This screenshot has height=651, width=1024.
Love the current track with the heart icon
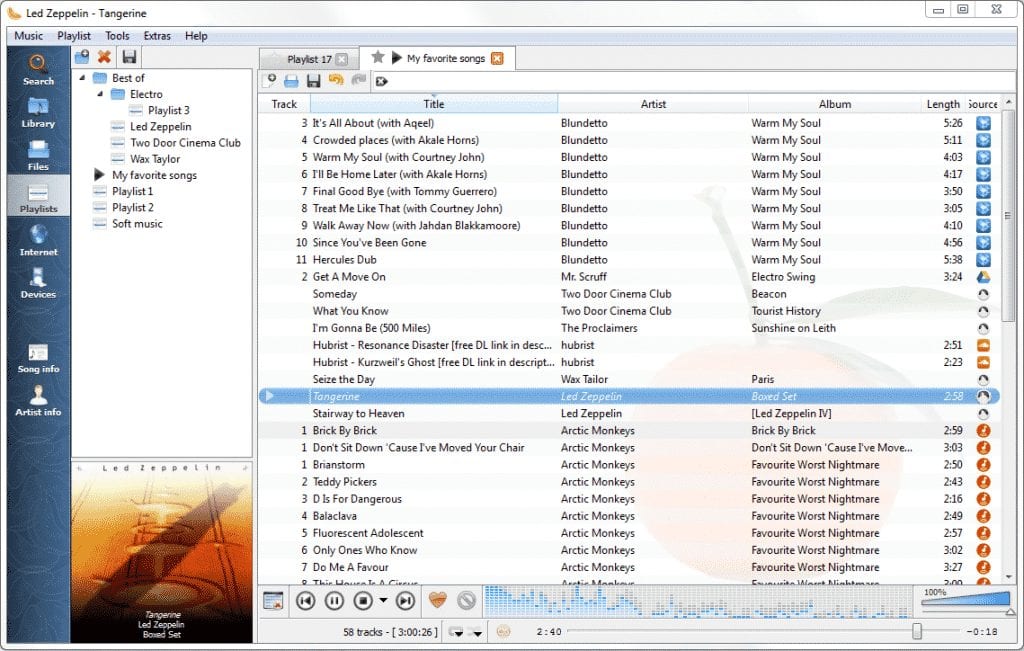(x=438, y=600)
